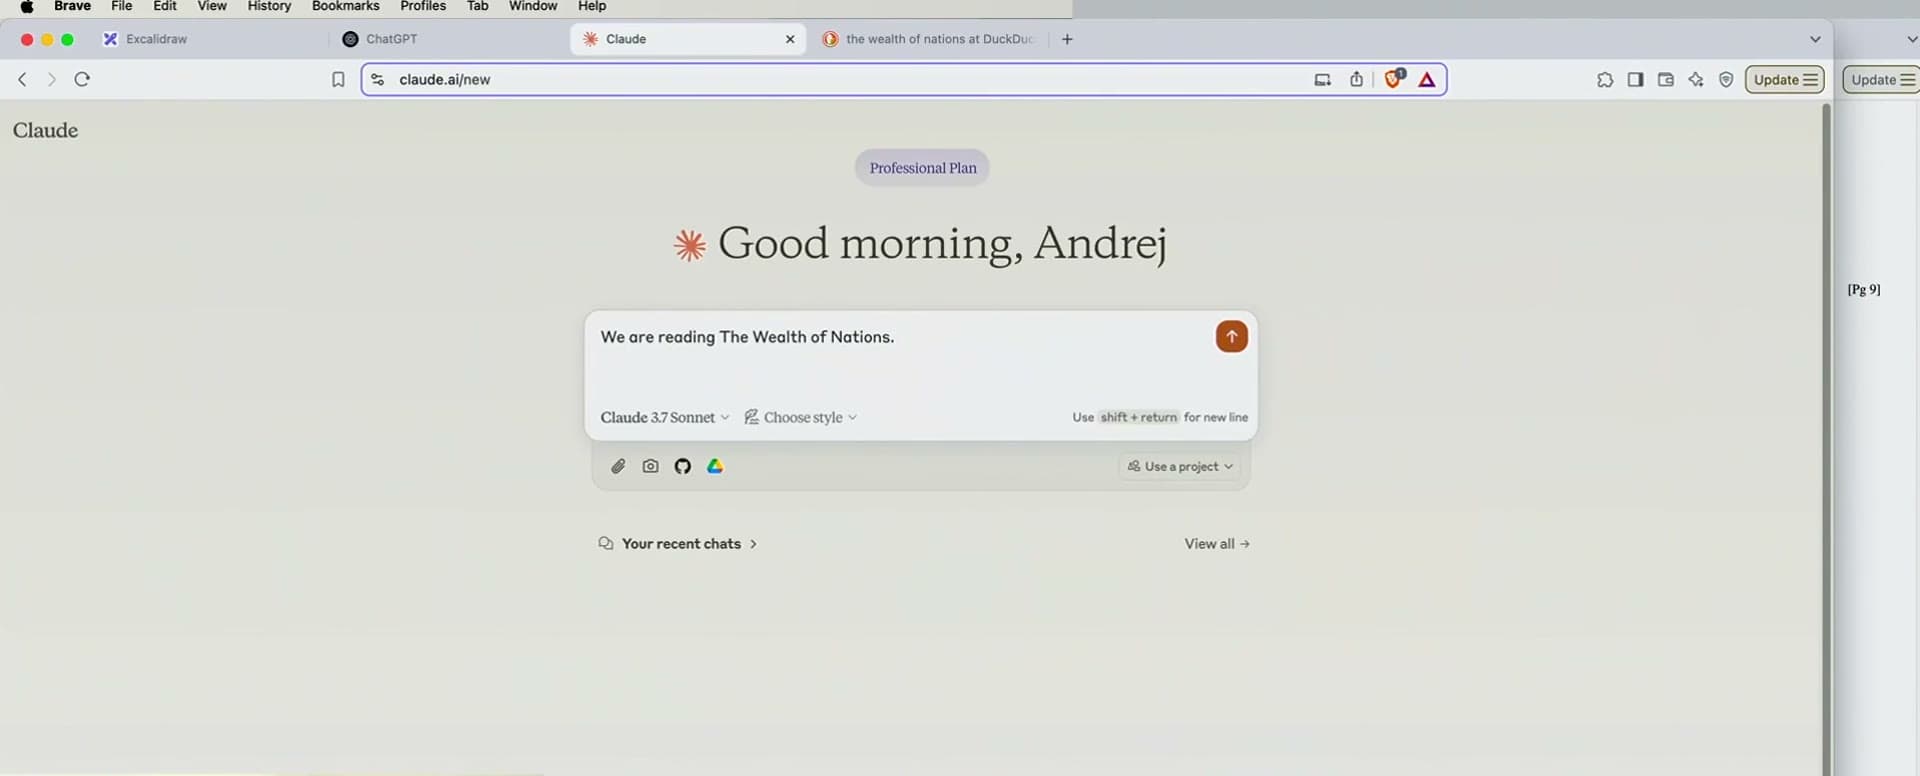Open the File menu

point(121,6)
